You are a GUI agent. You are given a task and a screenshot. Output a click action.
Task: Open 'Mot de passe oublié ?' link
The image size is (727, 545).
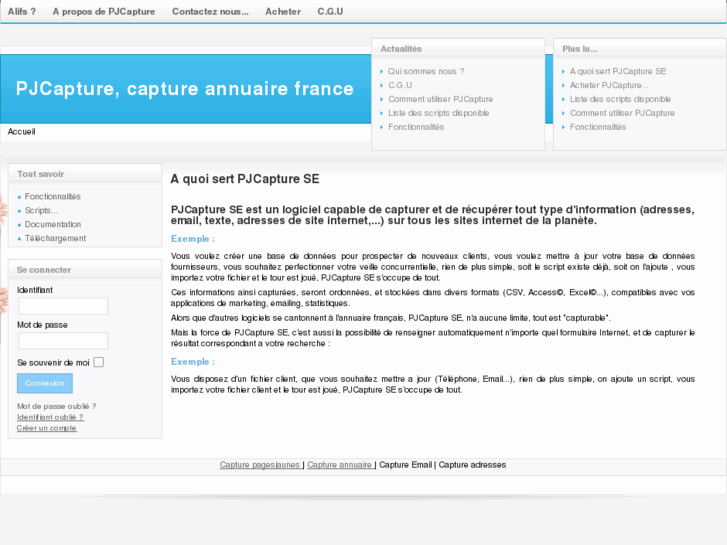click(x=57, y=406)
